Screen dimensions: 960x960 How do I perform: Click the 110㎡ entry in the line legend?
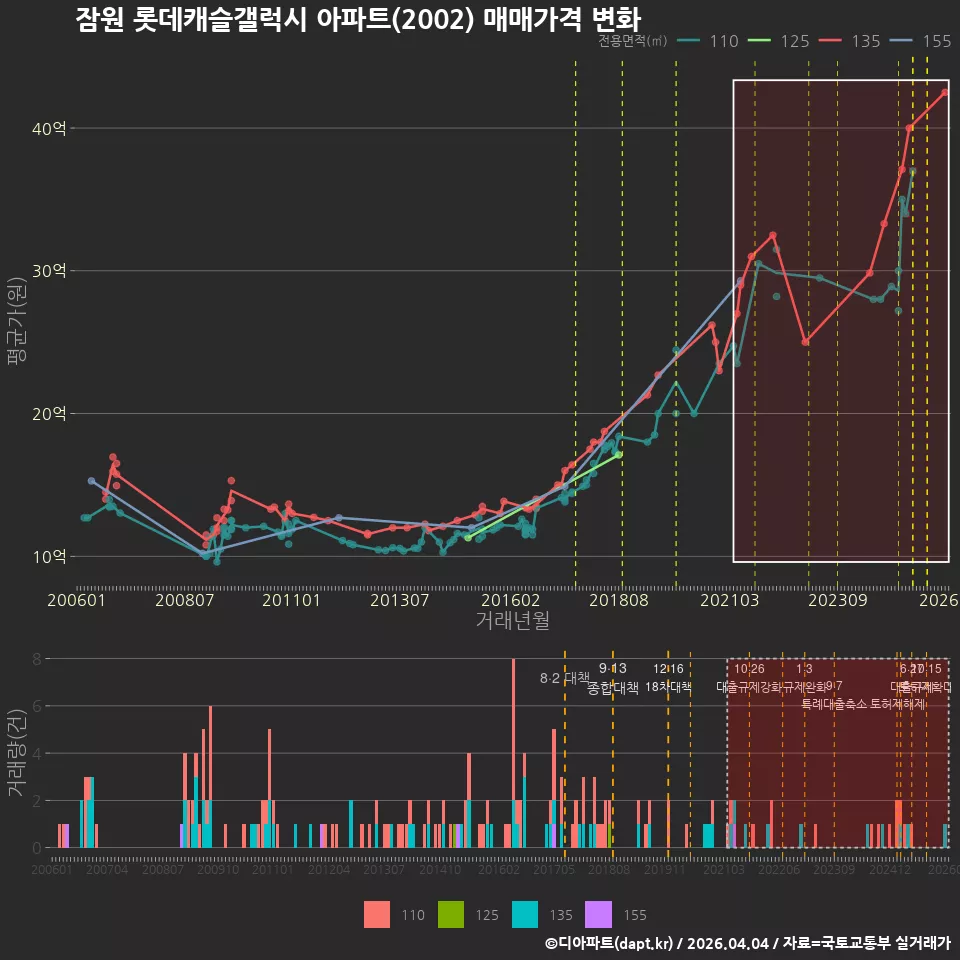click(708, 41)
